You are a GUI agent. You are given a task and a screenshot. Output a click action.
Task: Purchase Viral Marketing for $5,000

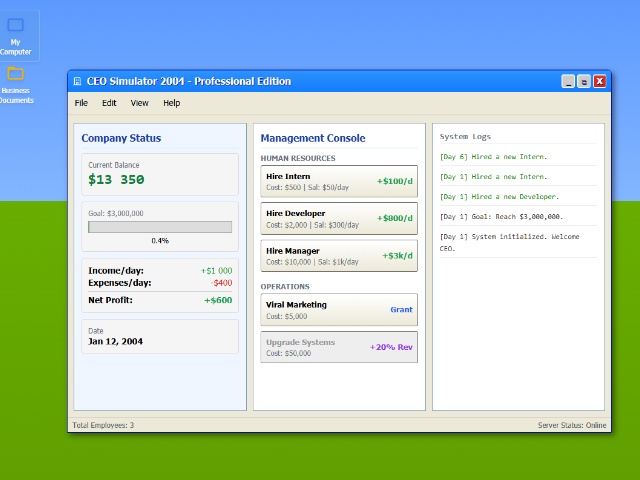(339, 309)
